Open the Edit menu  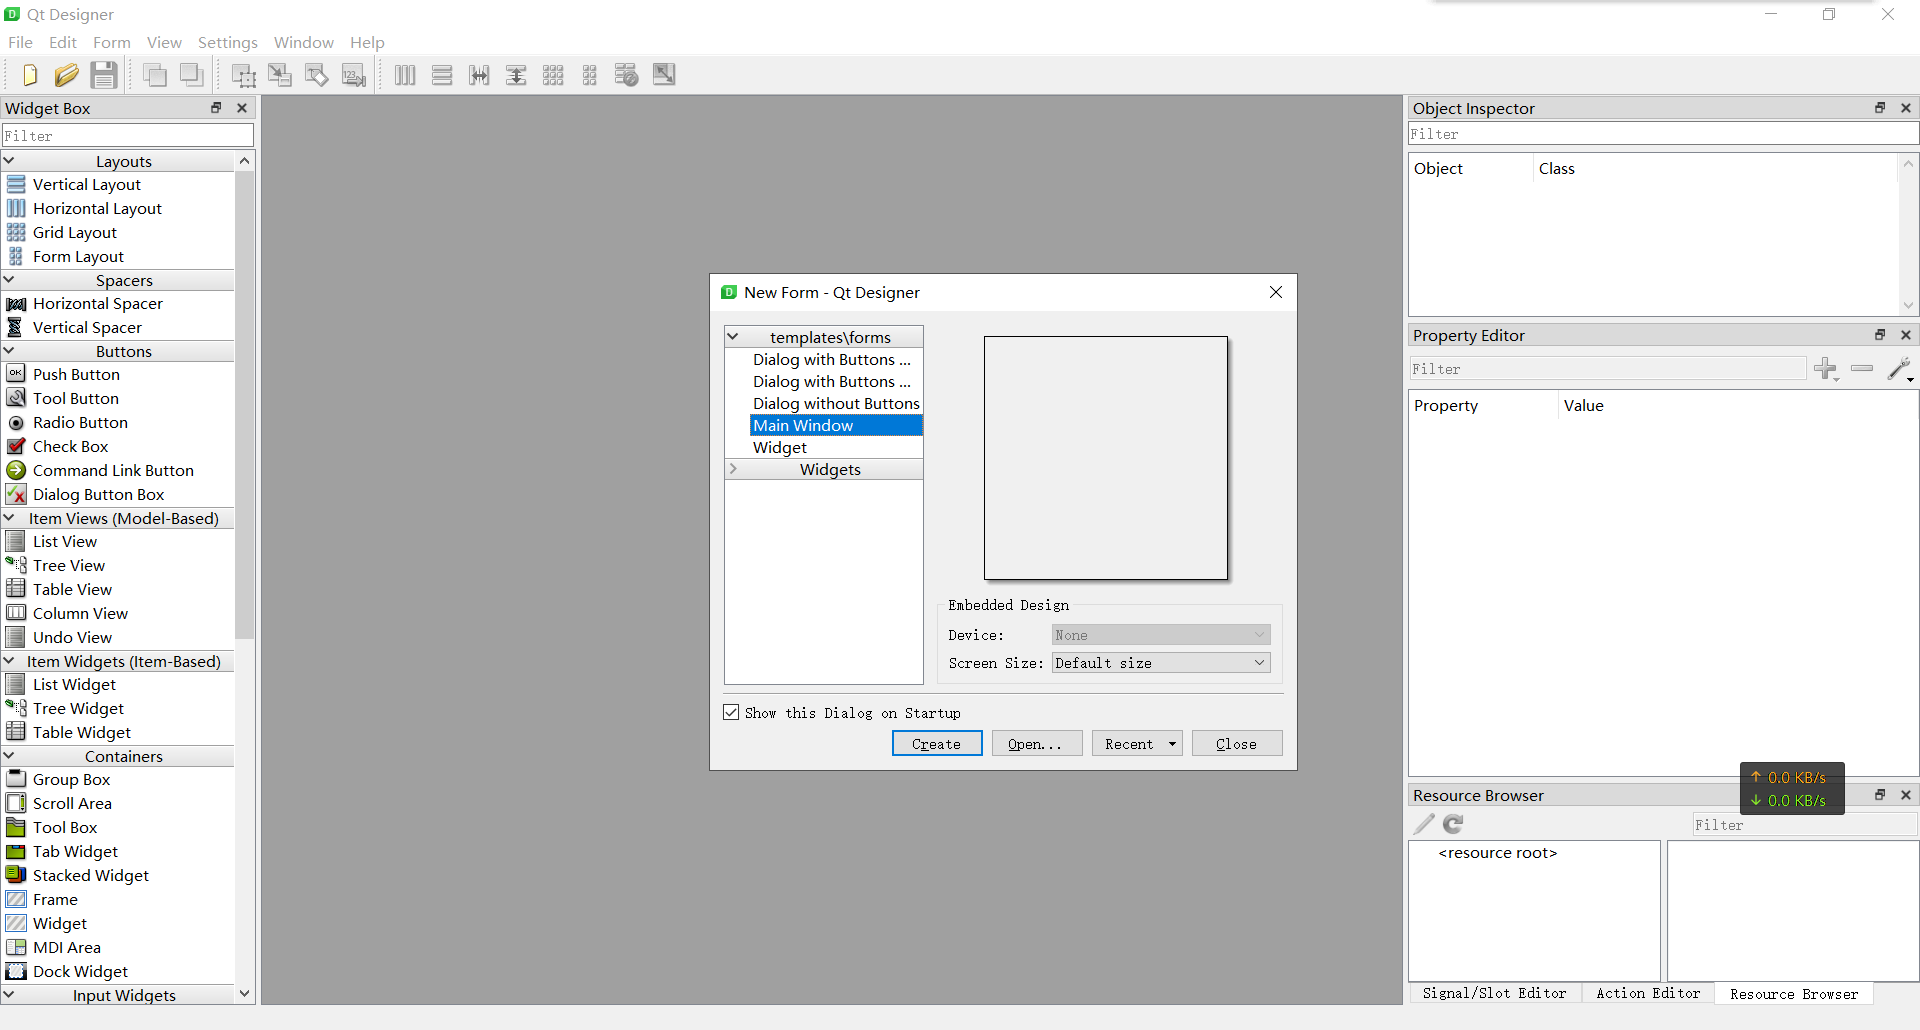tap(63, 42)
